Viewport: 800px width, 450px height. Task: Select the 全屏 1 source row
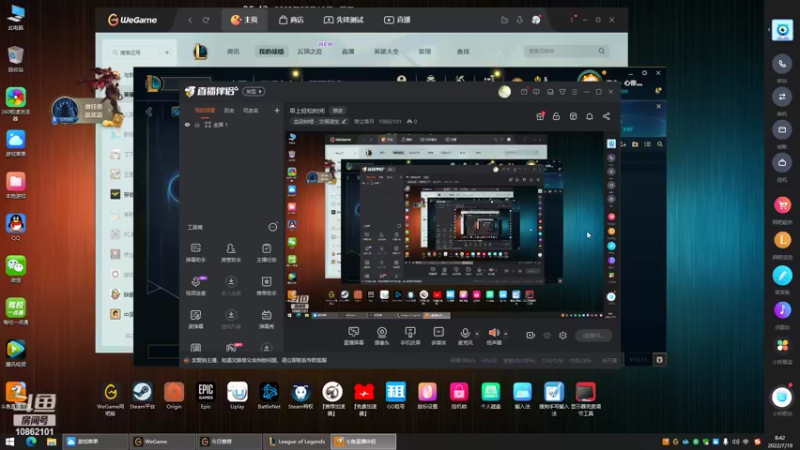[x=232, y=124]
